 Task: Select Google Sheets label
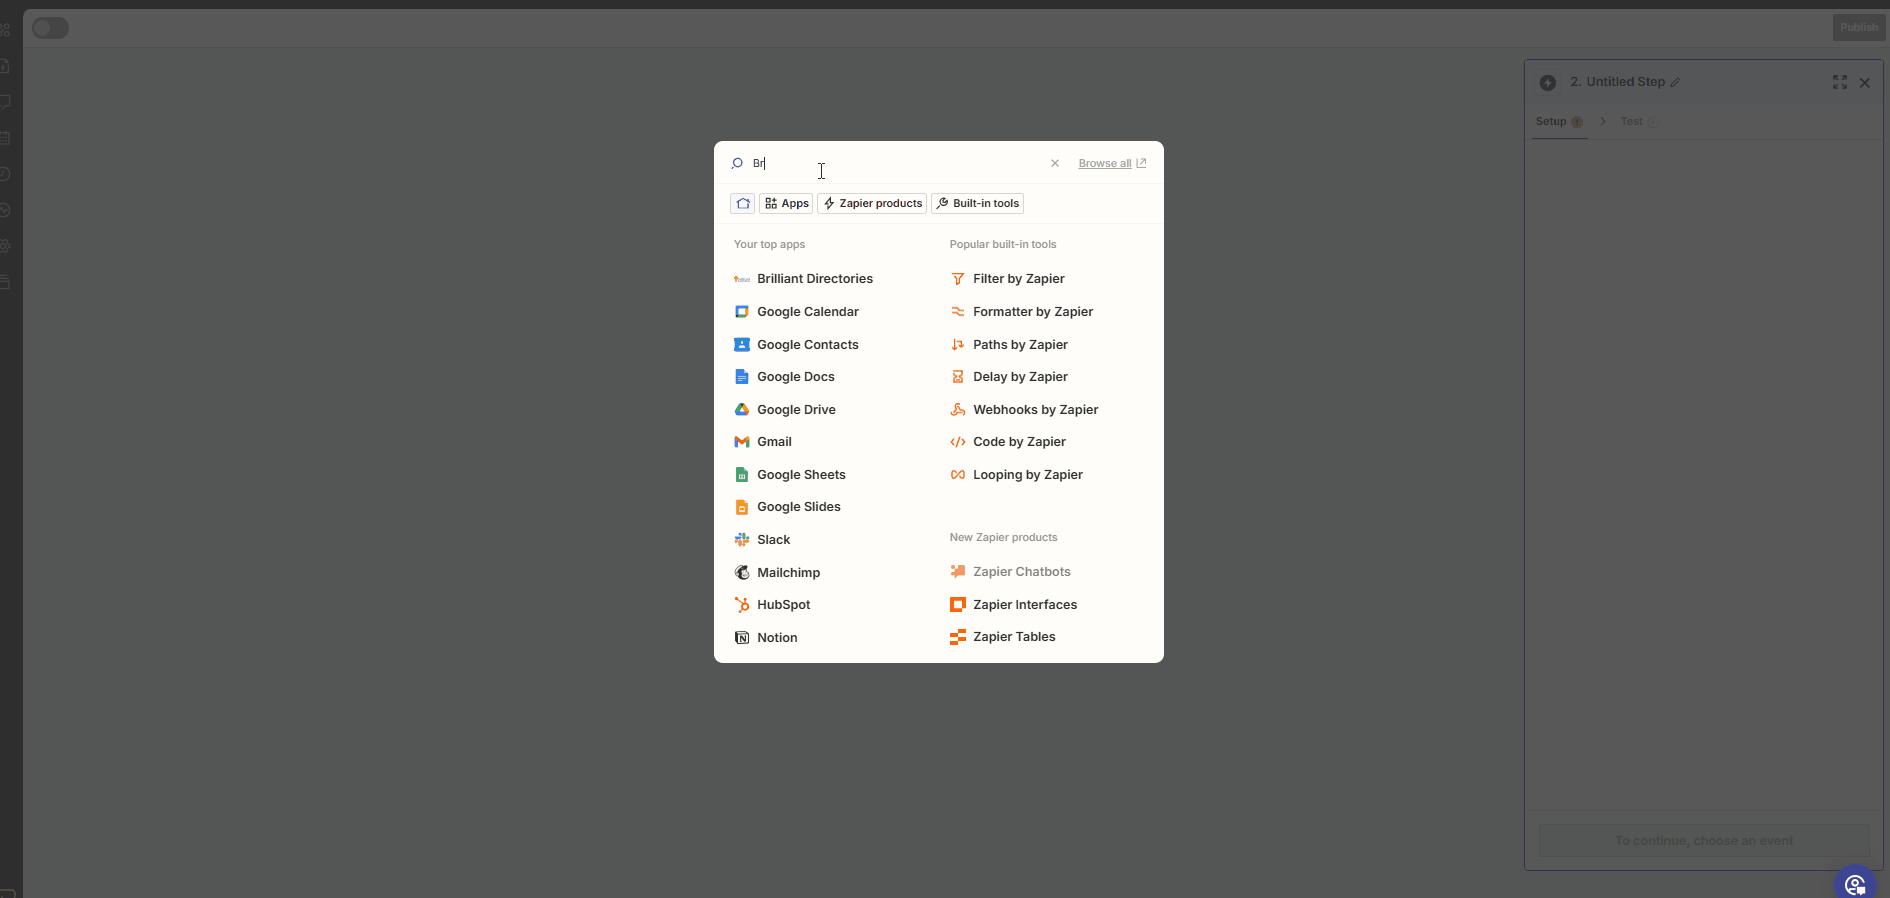point(801,475)
